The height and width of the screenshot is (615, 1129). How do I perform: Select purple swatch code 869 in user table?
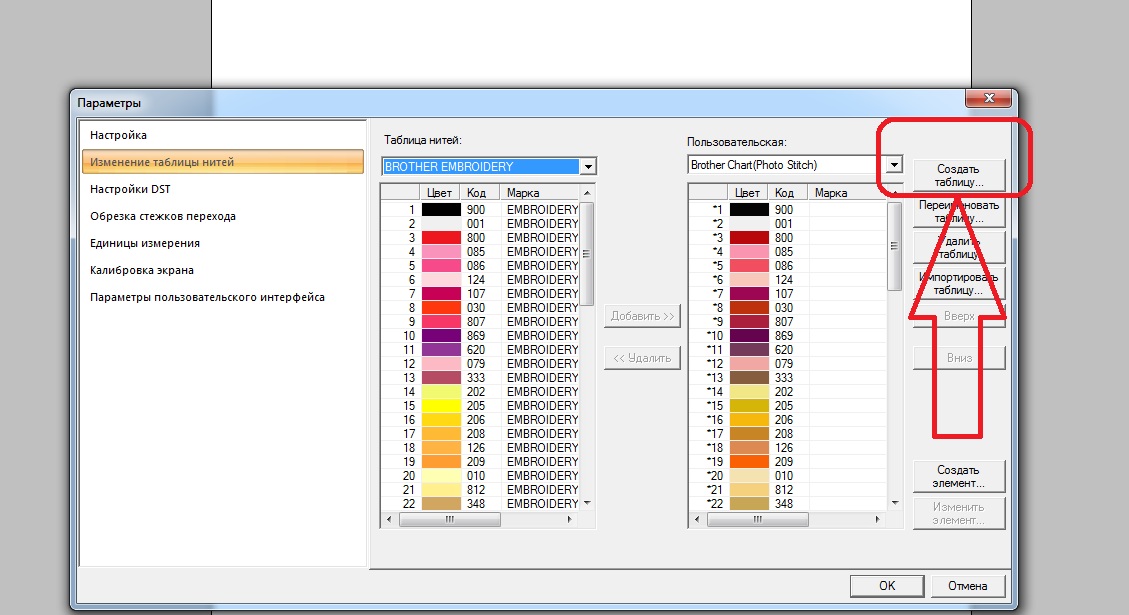tap(749, 336)
